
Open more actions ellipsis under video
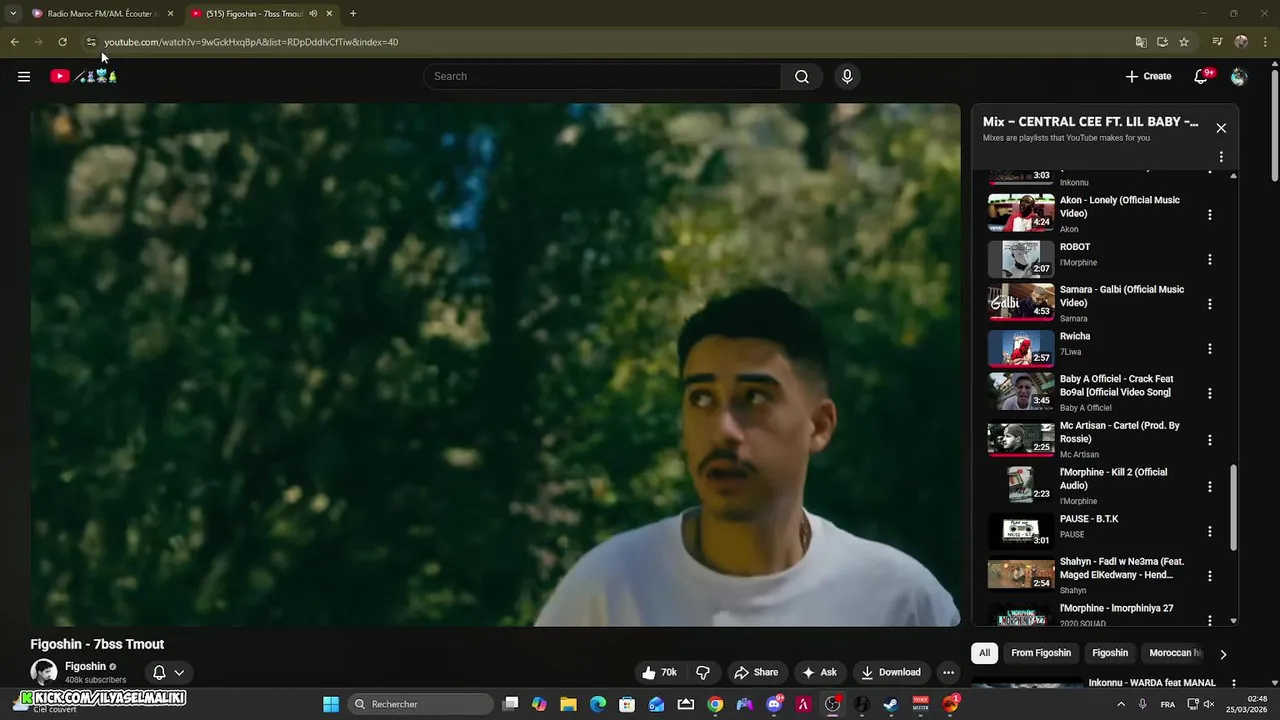[948, 672]
